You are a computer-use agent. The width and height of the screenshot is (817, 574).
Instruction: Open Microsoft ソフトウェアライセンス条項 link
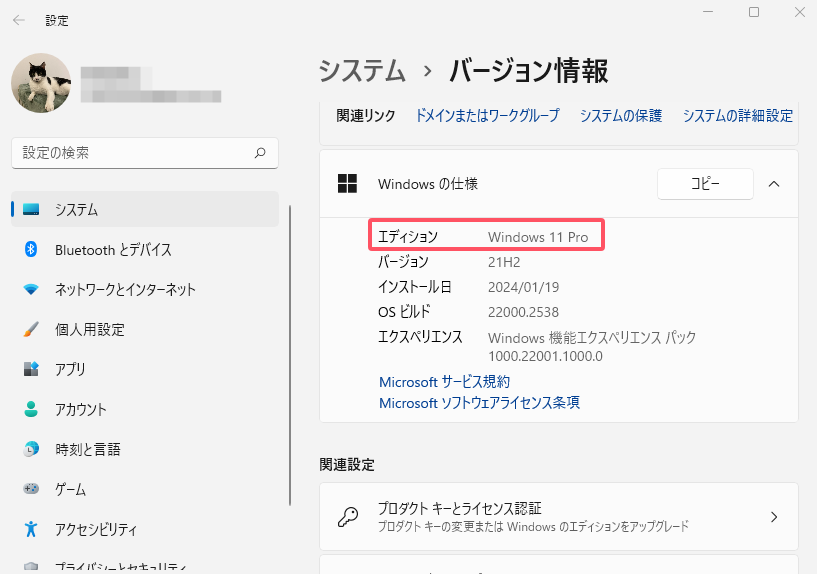(479, 403)
